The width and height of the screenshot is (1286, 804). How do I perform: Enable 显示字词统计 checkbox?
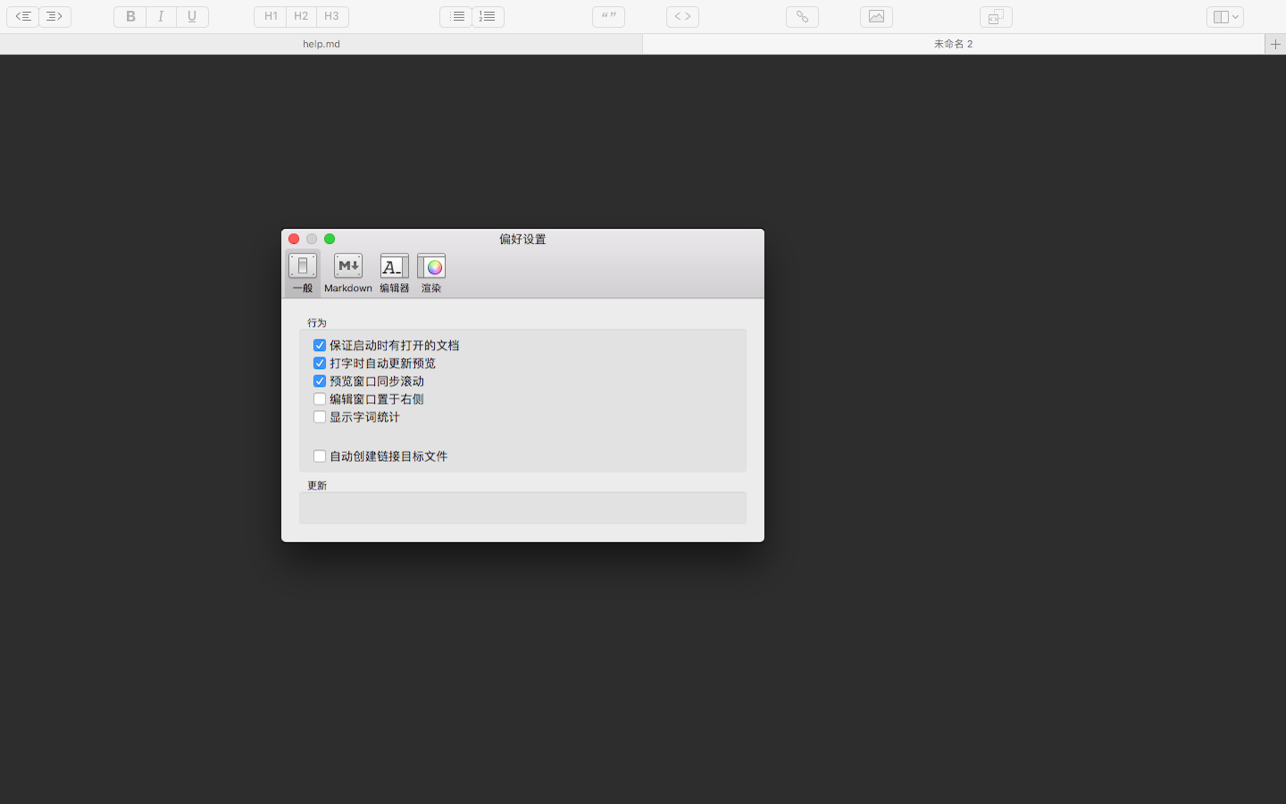point(320,417)
